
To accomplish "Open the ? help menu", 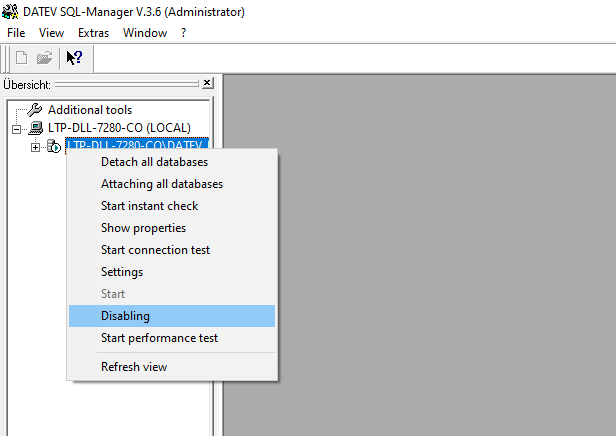I will pos(183,33).
